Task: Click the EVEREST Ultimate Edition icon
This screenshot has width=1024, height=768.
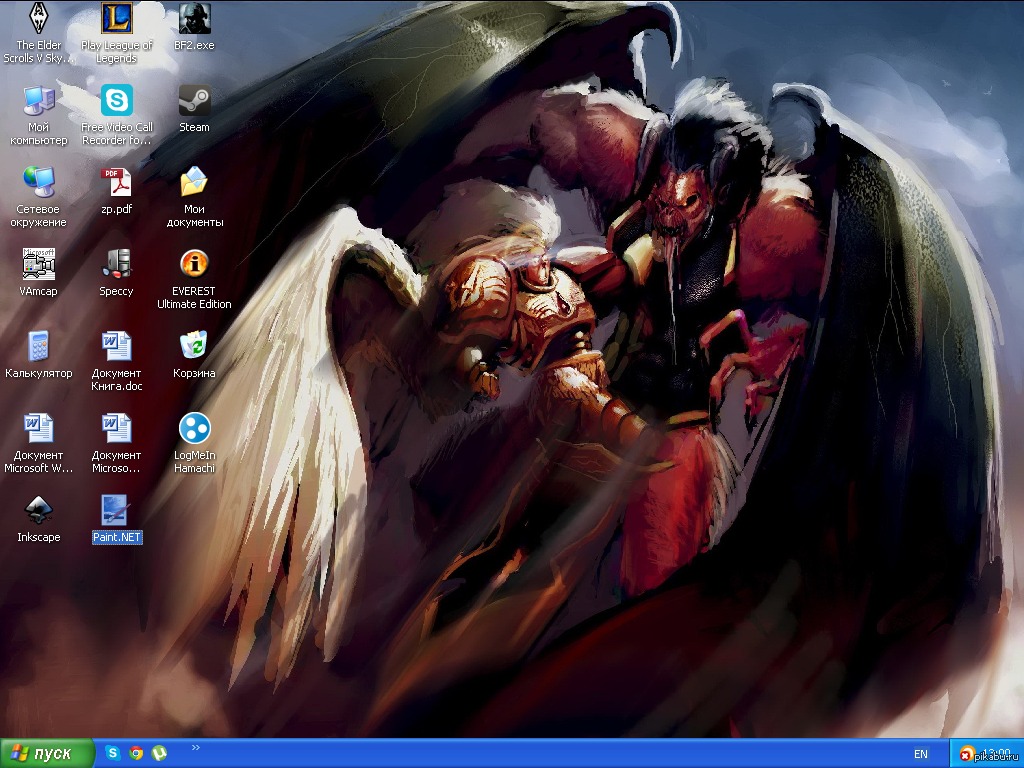Action: [x=194, y=265]
